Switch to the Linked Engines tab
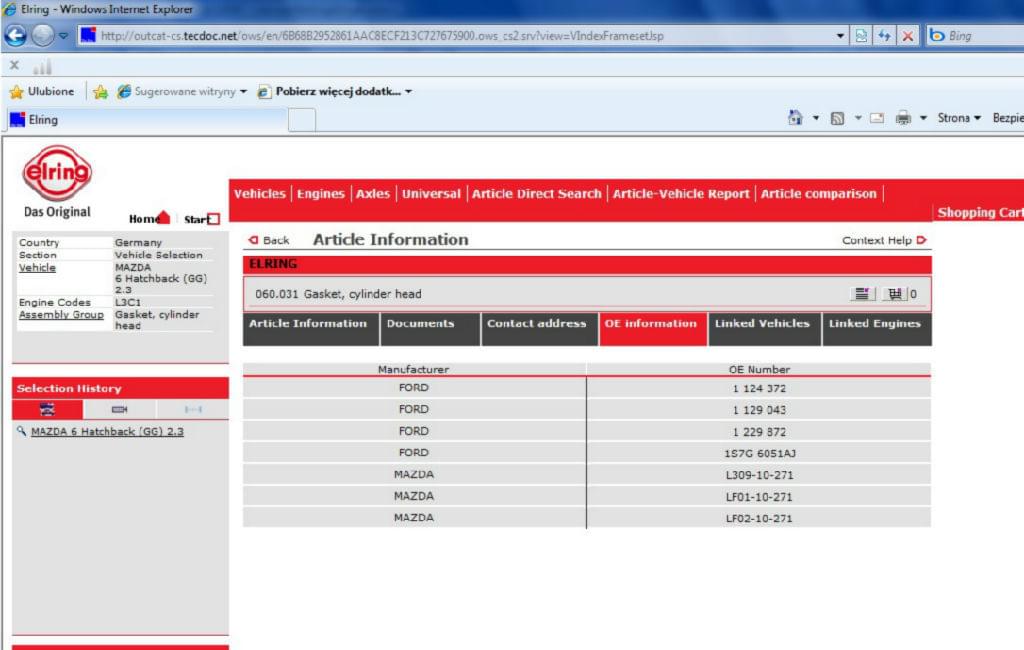The width and height of the screenshot is (1024, 650). (x=877, y=329)
